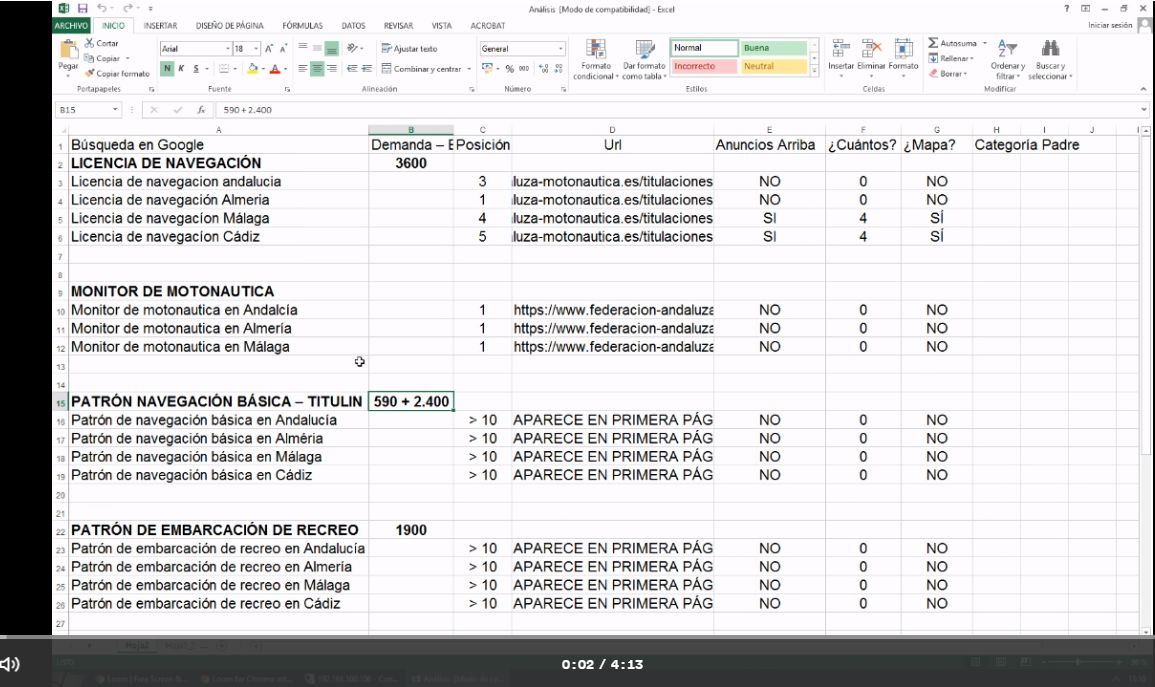Image resolution: width=1155 pixels, height=687 pixels.
Task: Open the Name Box dropdown arrow
Action: point(115,109)
